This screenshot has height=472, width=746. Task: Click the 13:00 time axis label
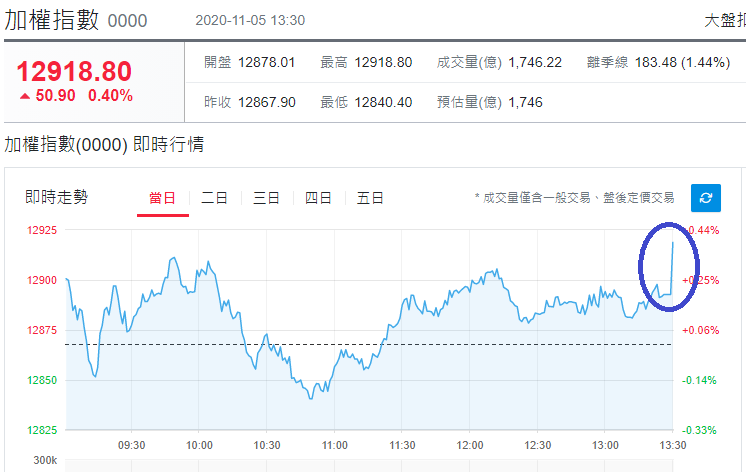[x=605, y=445]
